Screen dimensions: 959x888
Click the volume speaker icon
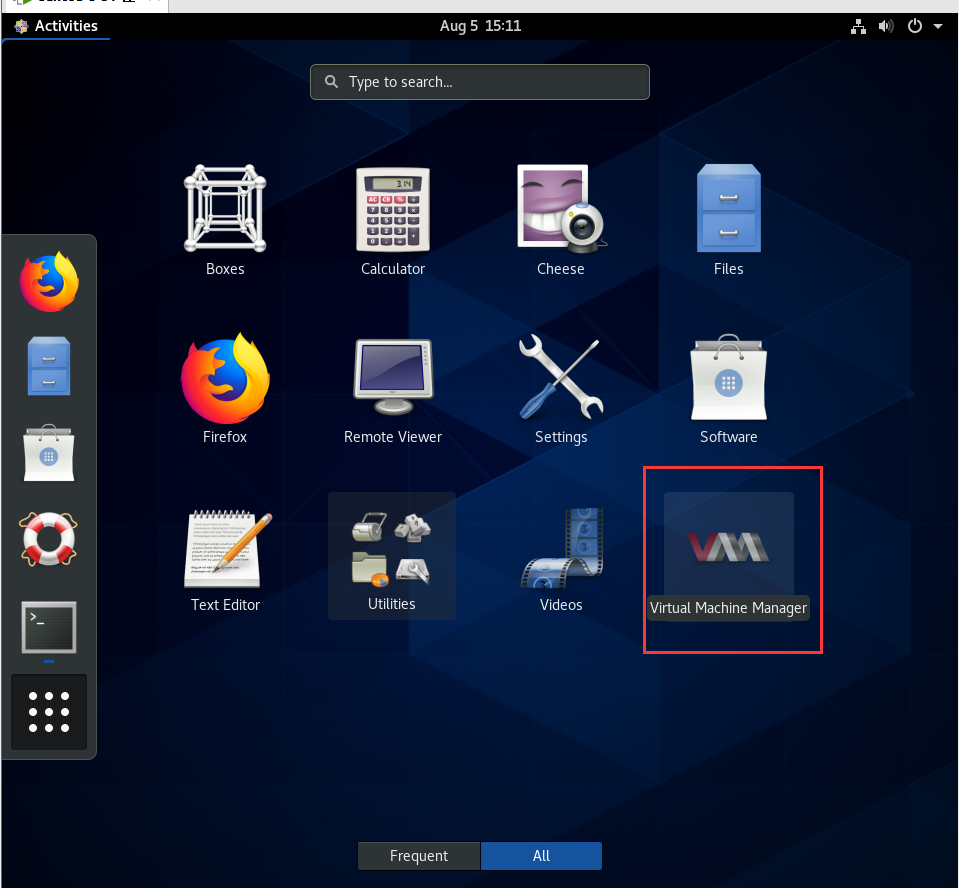point(886,26)
